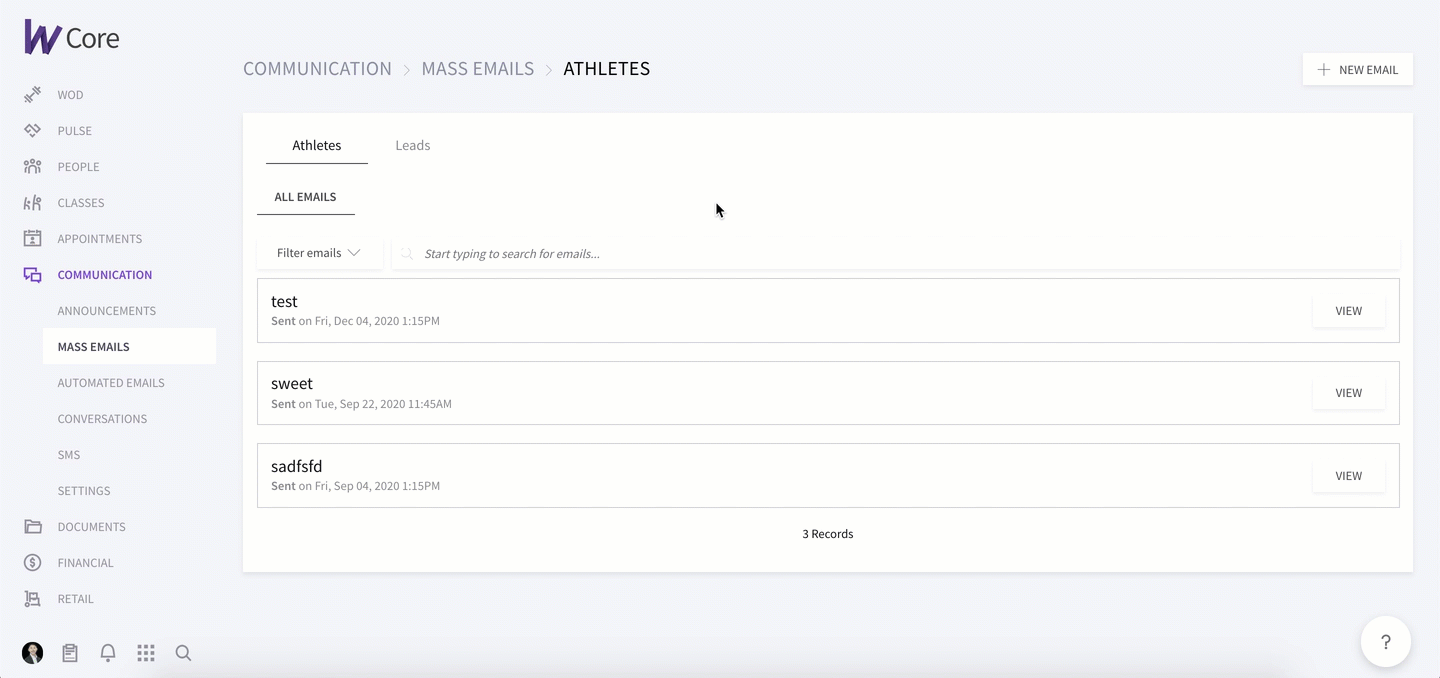This screenshot has height=678, width=1440.
Task: Click the Financial dollar icon
Action: coord(33,562)
